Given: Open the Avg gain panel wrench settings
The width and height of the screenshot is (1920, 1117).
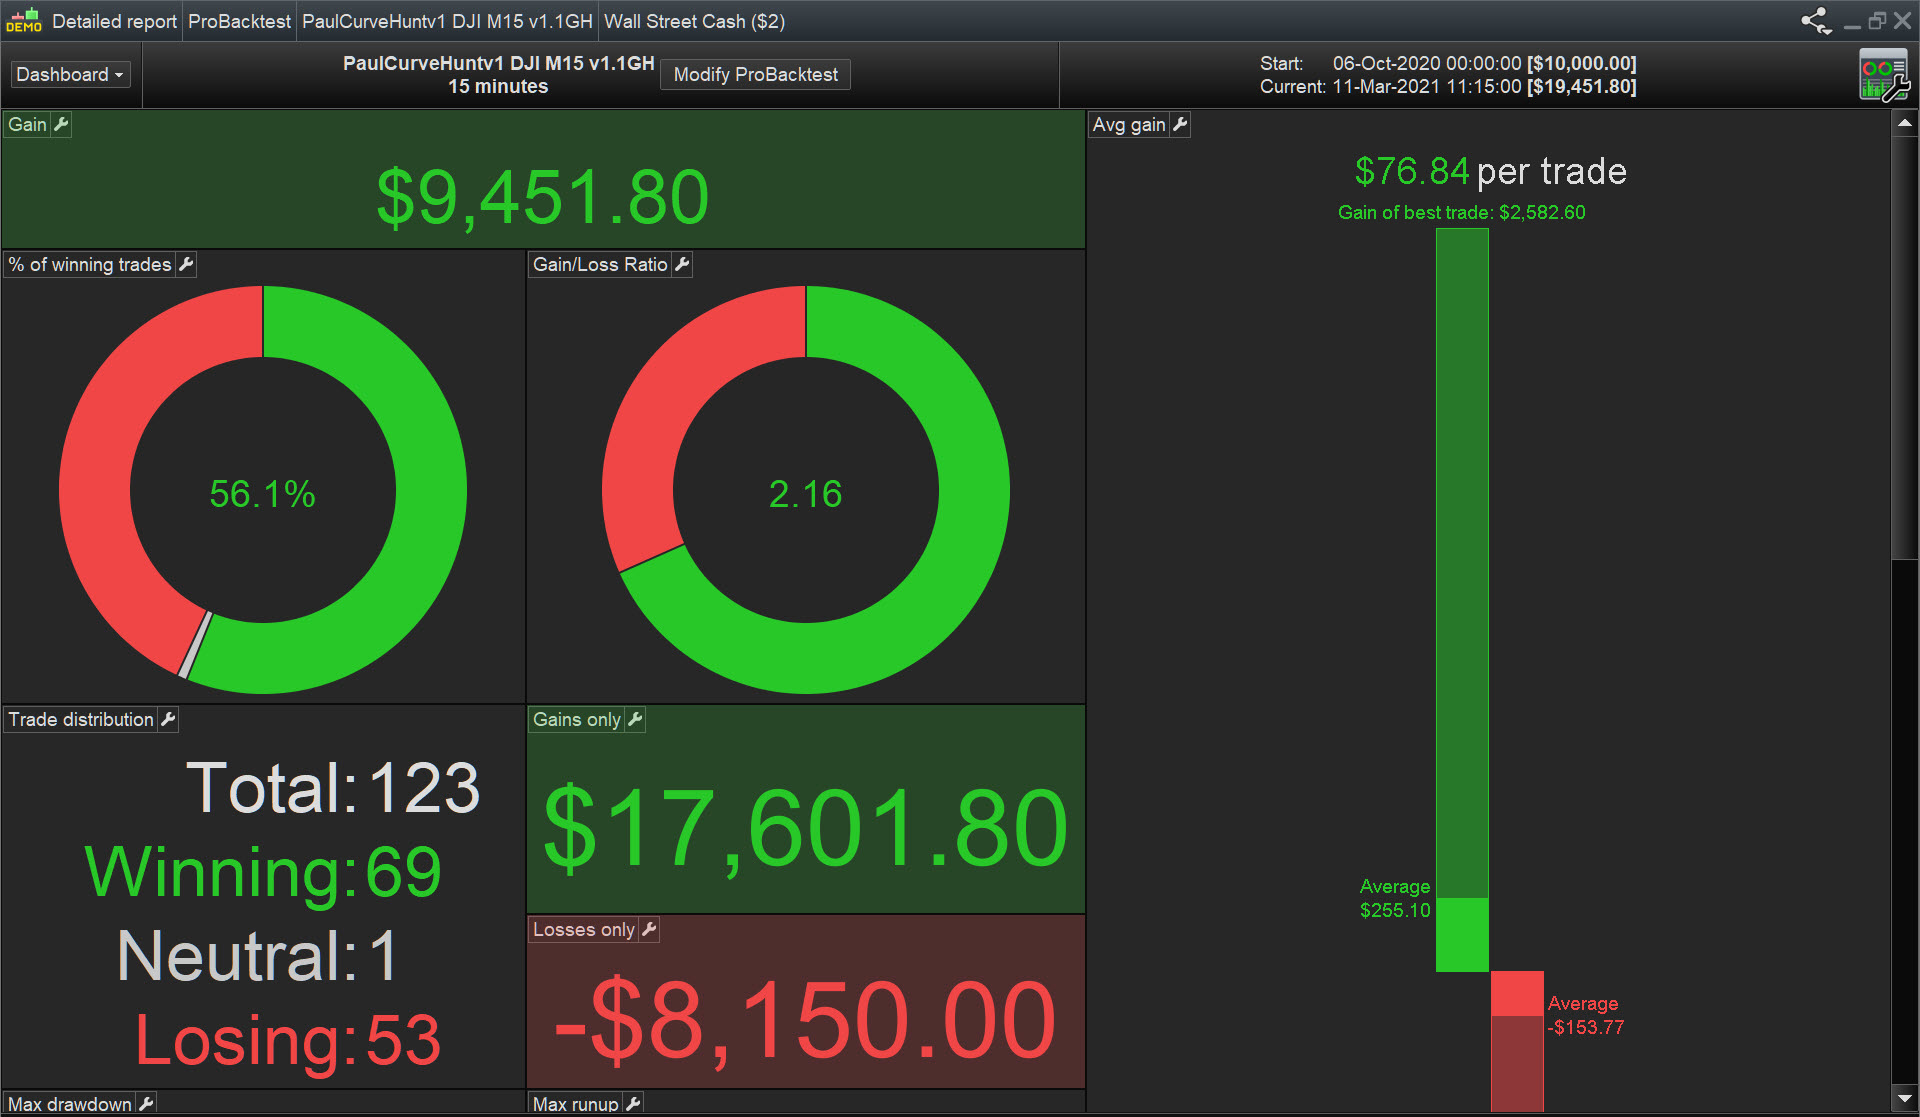Looking at the screenshot, I should click(x=1180, y=124).
